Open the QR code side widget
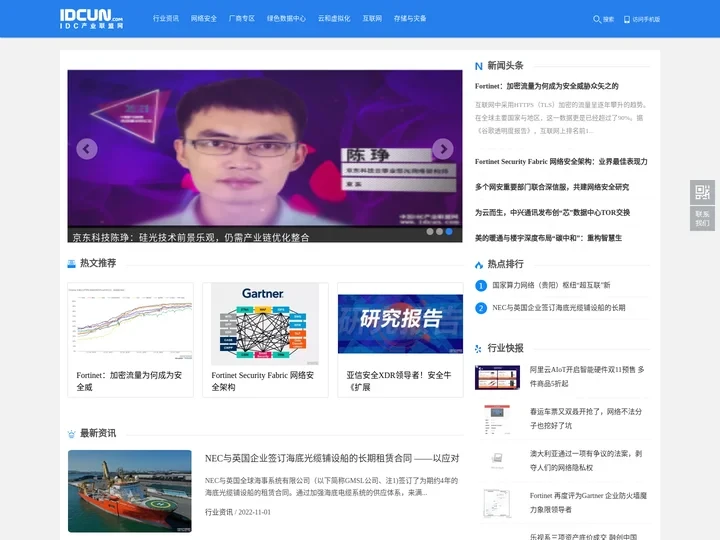This screenshot has height=540, width=720. (702, 192)
